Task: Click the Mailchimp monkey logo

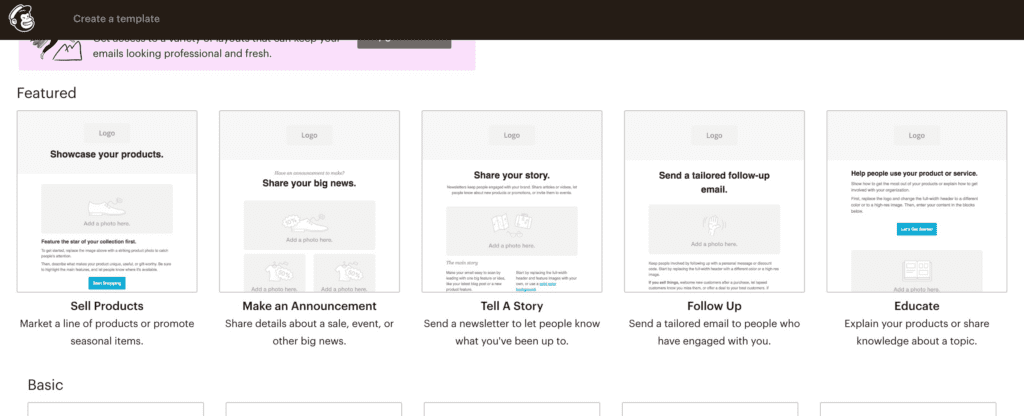Action: click(22, 18)
